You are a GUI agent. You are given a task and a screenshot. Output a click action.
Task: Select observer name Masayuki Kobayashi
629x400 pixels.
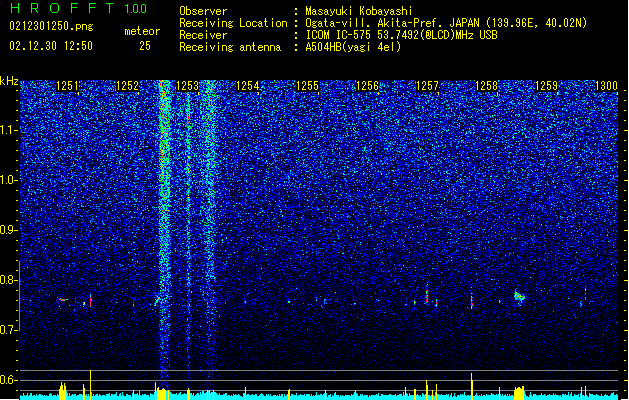click(x=359, y=11)
